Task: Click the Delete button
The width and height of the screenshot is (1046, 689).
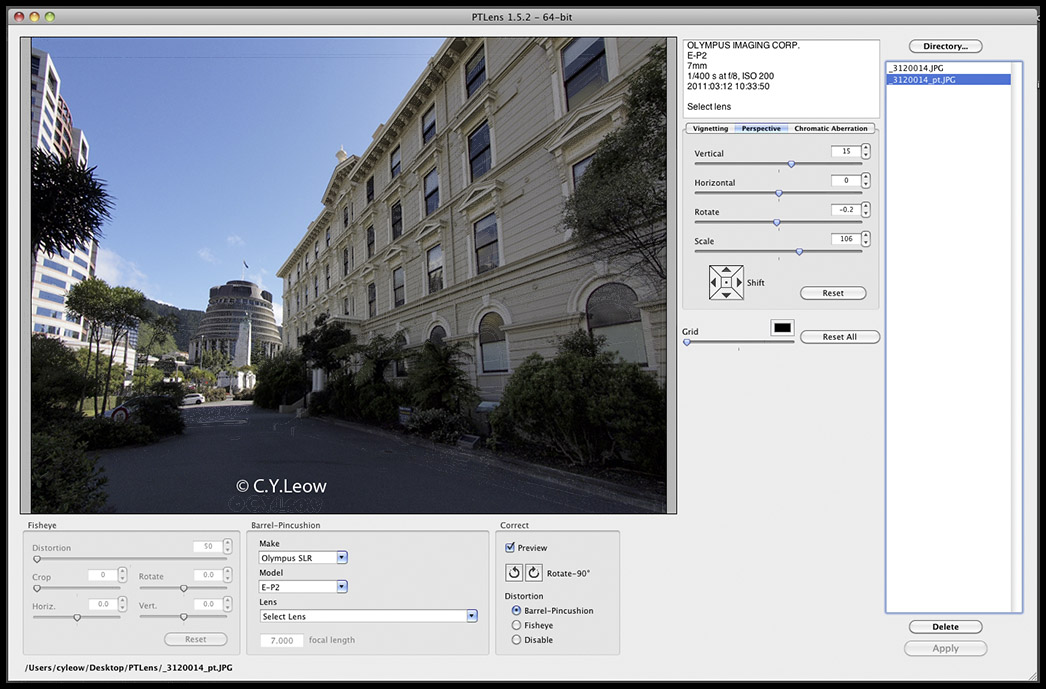Action: [x=945, y=626]
